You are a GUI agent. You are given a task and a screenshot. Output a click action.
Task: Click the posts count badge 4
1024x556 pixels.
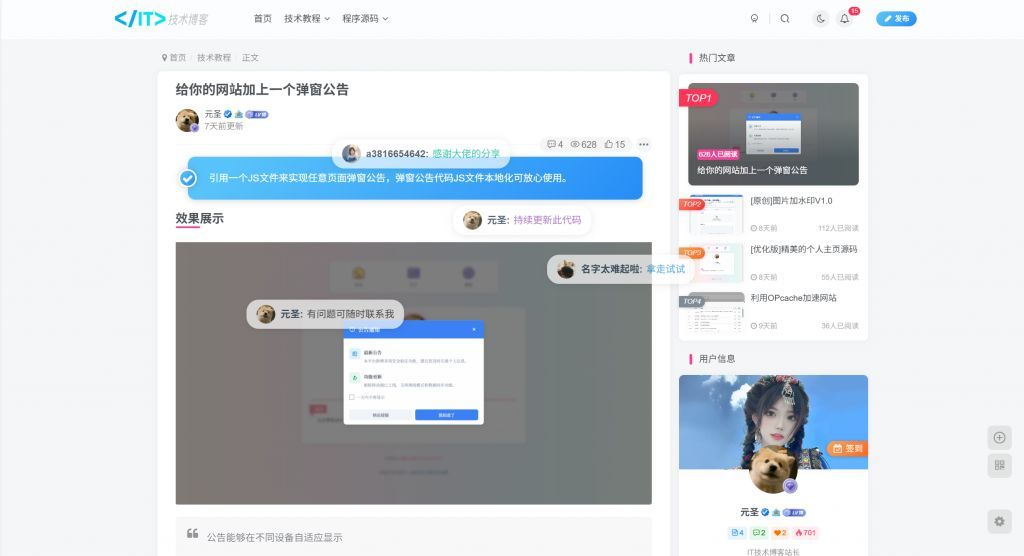pos(737,532)
